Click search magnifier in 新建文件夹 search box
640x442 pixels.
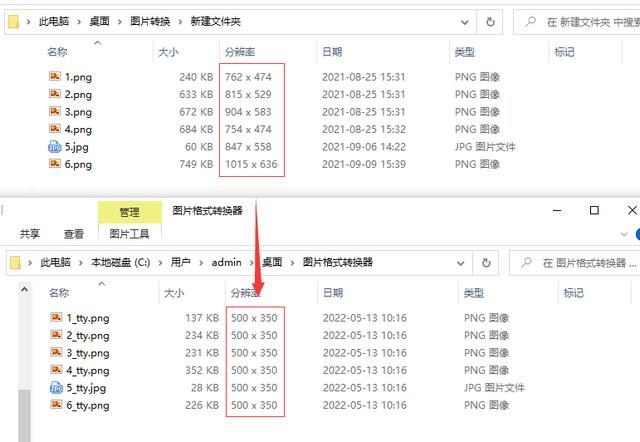point(530,21)
